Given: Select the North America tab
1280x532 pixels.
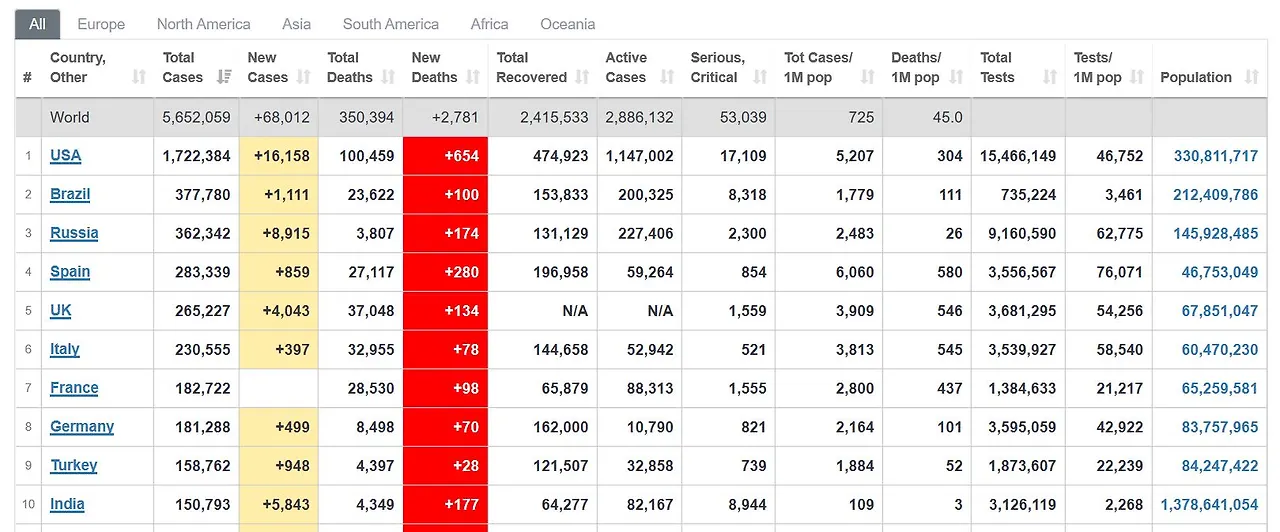Looking at the screenshot, I should (203, 24).
